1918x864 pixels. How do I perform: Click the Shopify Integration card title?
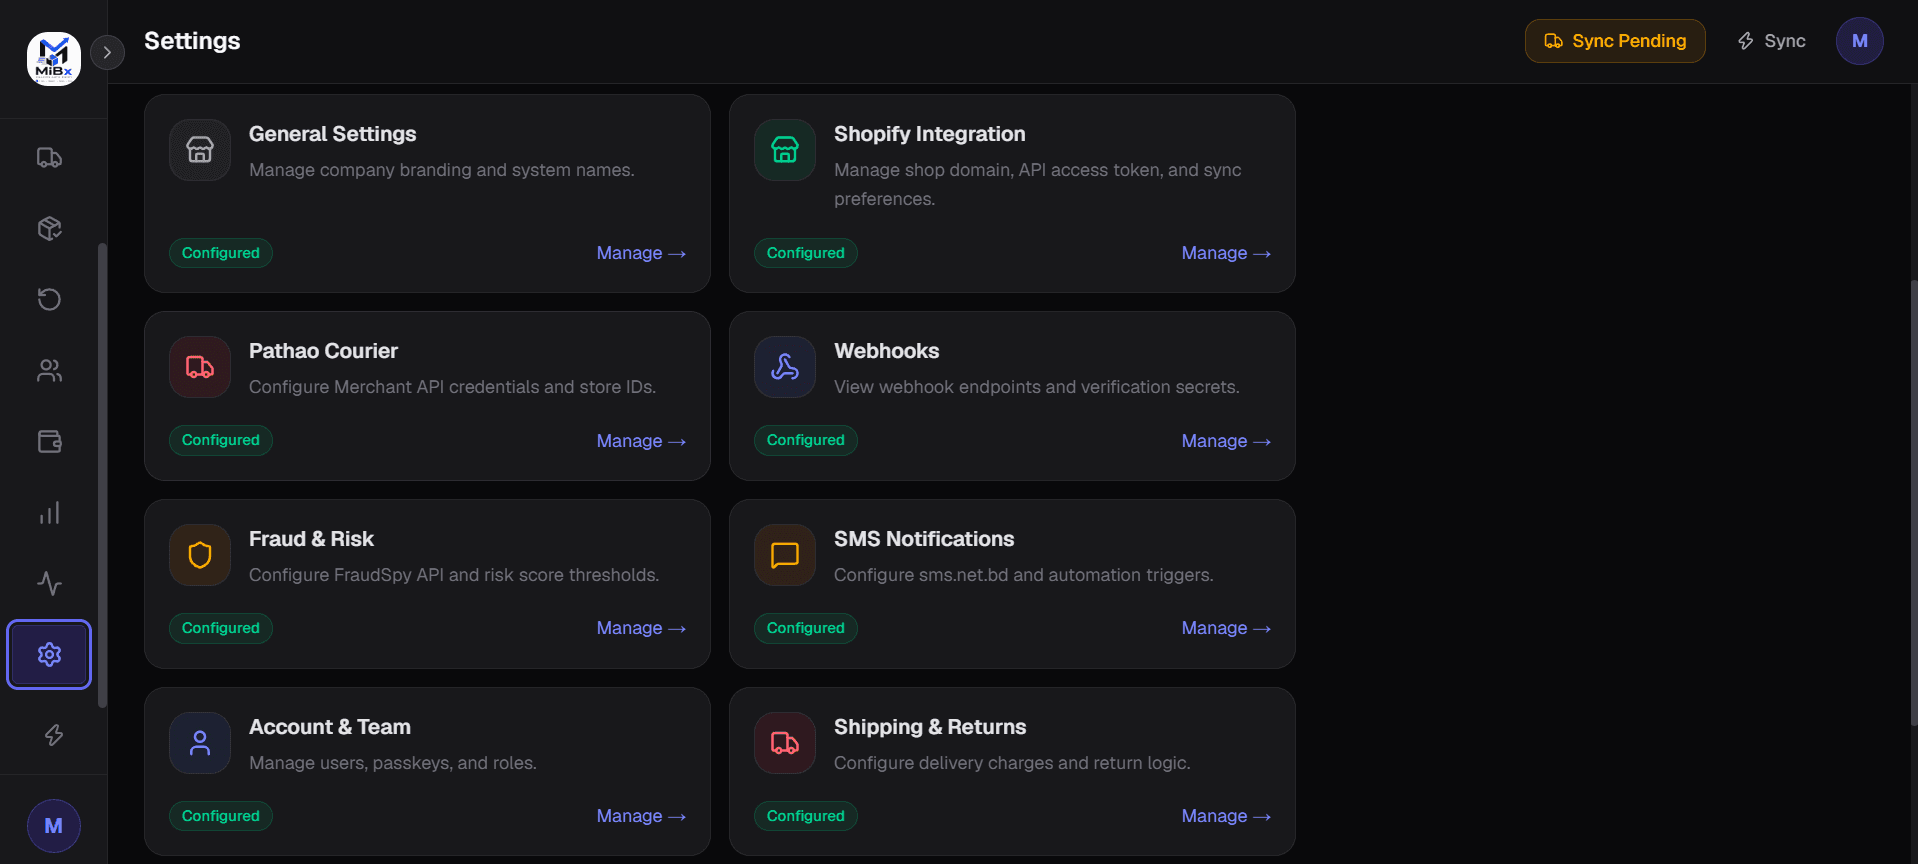[x=930, y=134]
